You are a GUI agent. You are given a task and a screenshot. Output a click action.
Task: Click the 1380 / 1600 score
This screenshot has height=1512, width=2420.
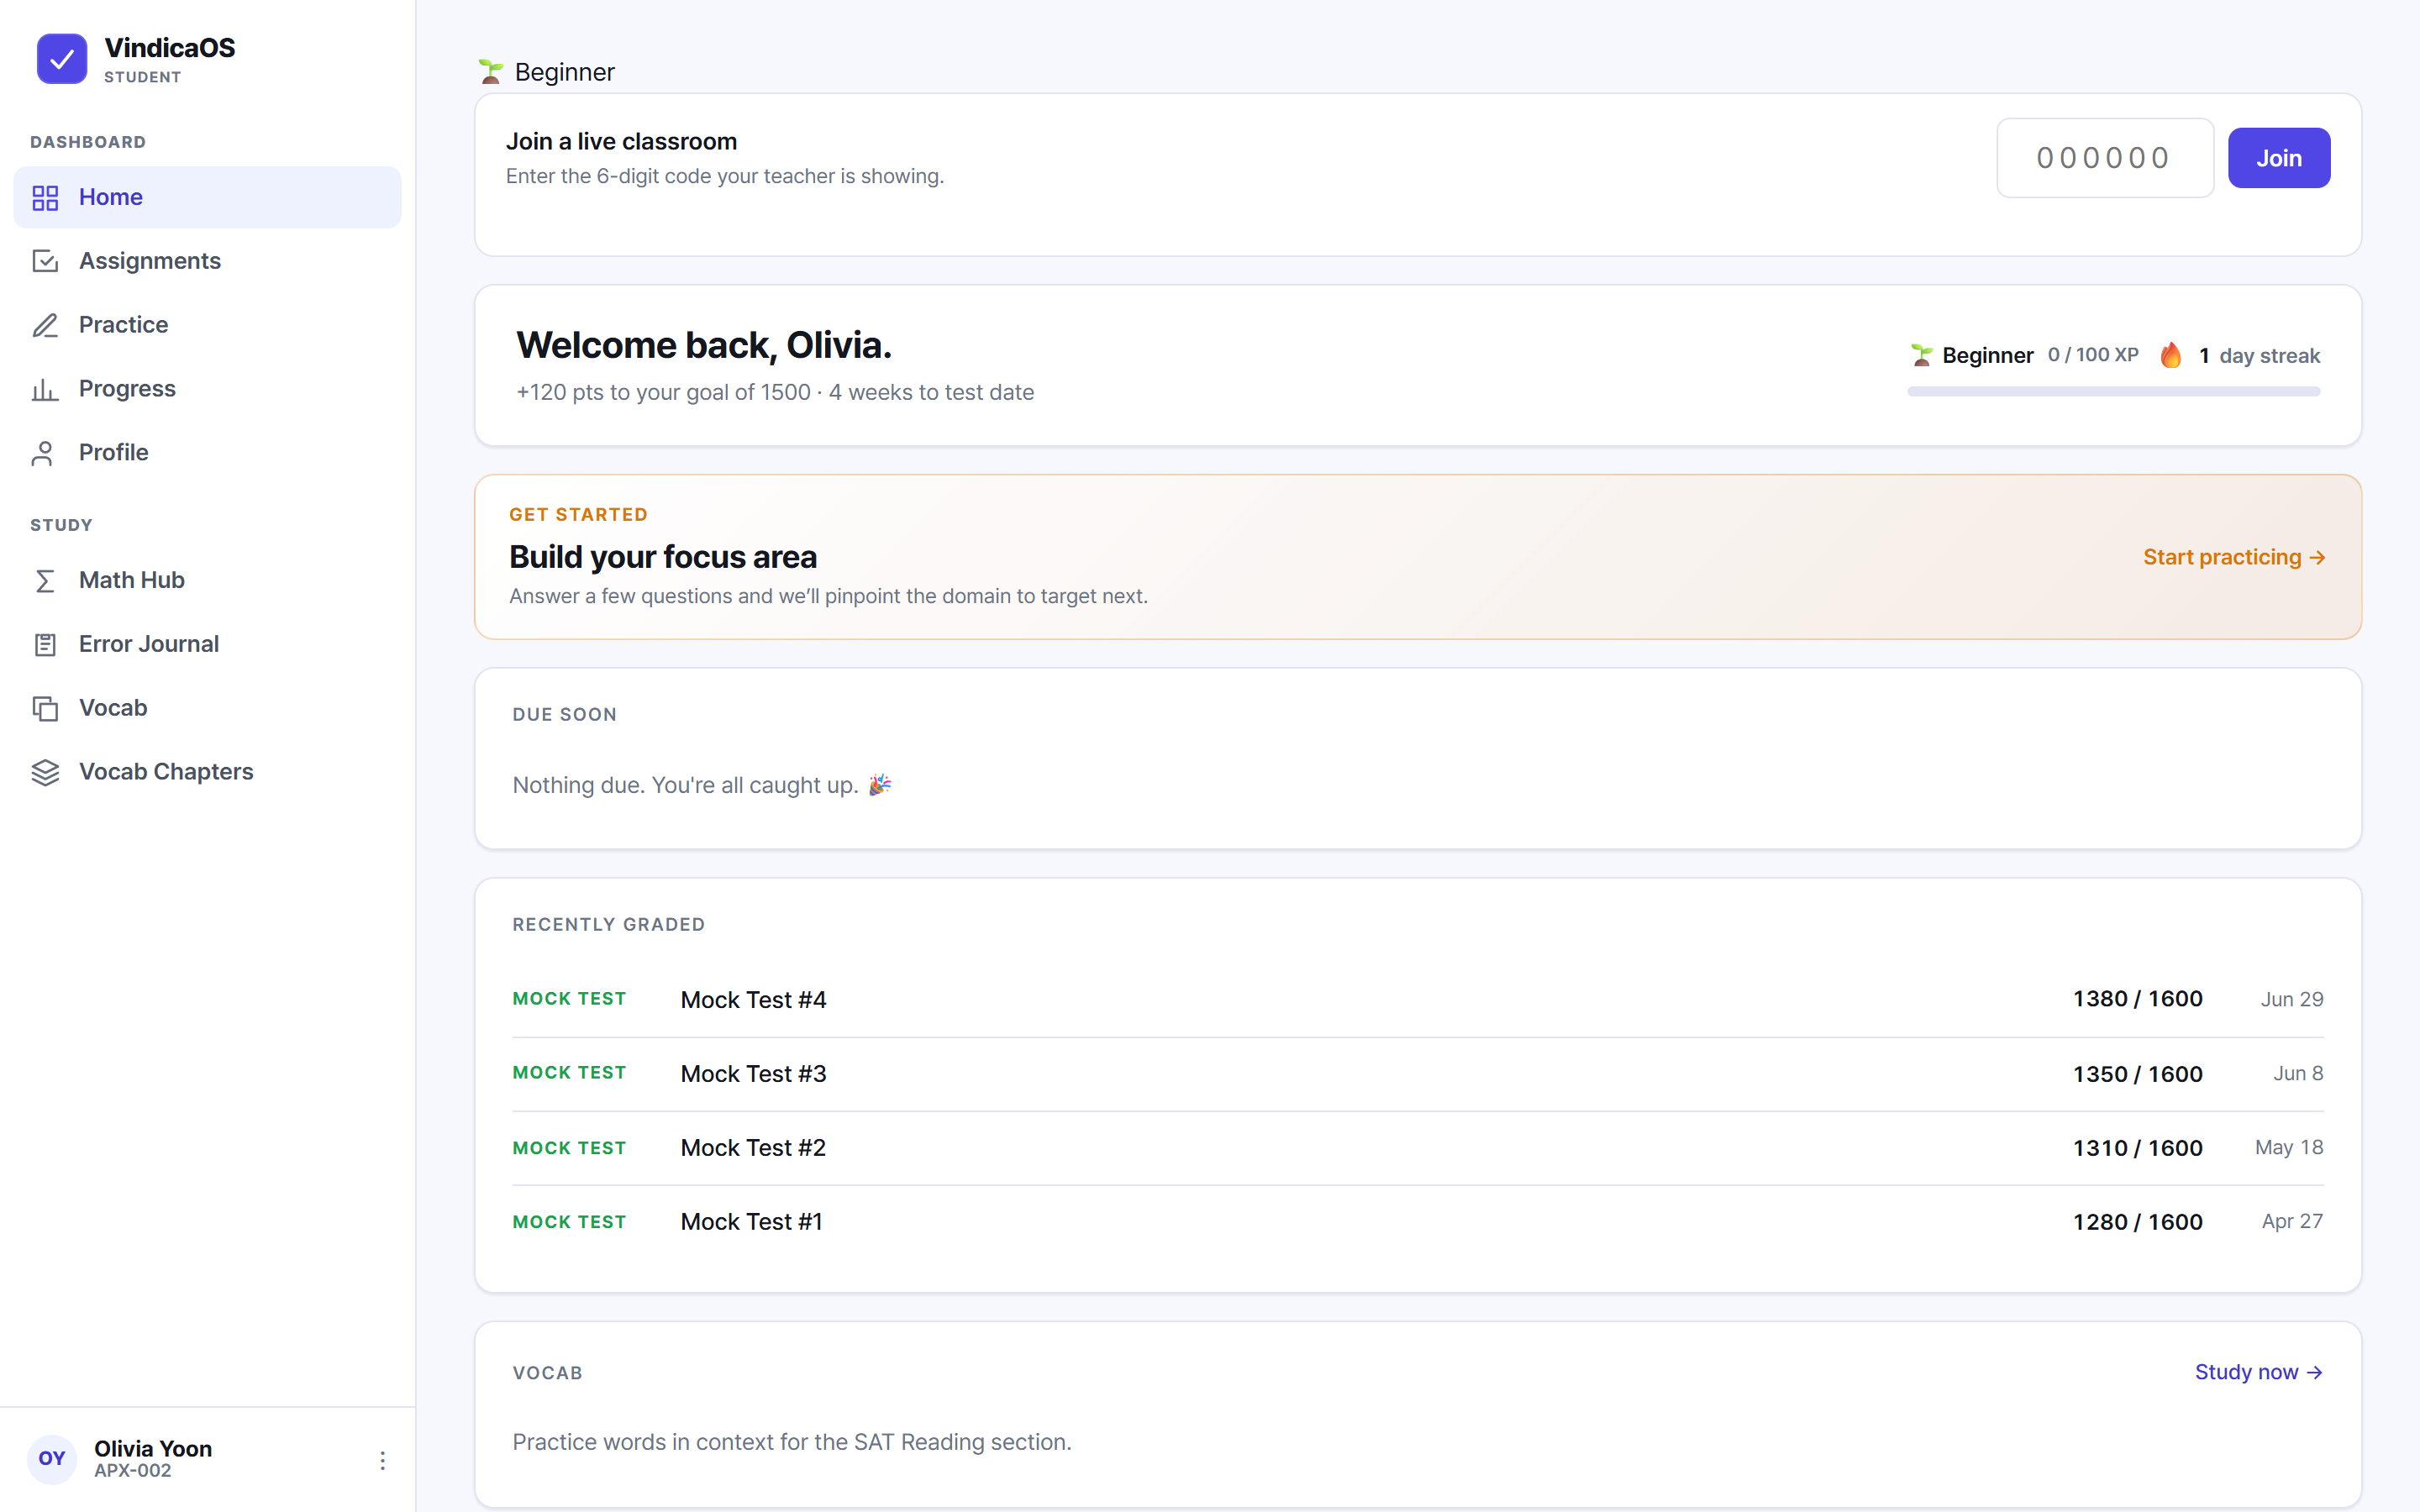(x=2137, y=1000)
